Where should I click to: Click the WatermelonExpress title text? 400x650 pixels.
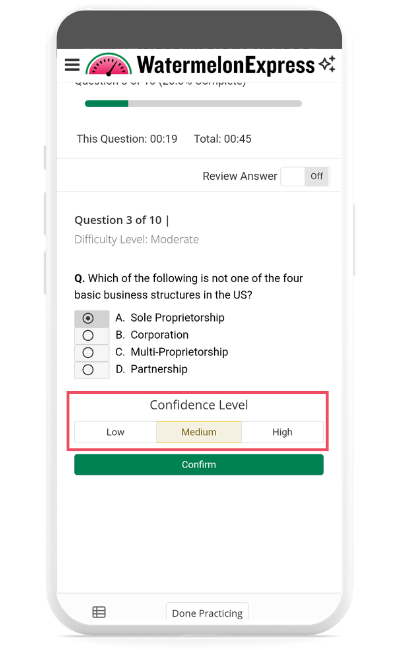226,65
